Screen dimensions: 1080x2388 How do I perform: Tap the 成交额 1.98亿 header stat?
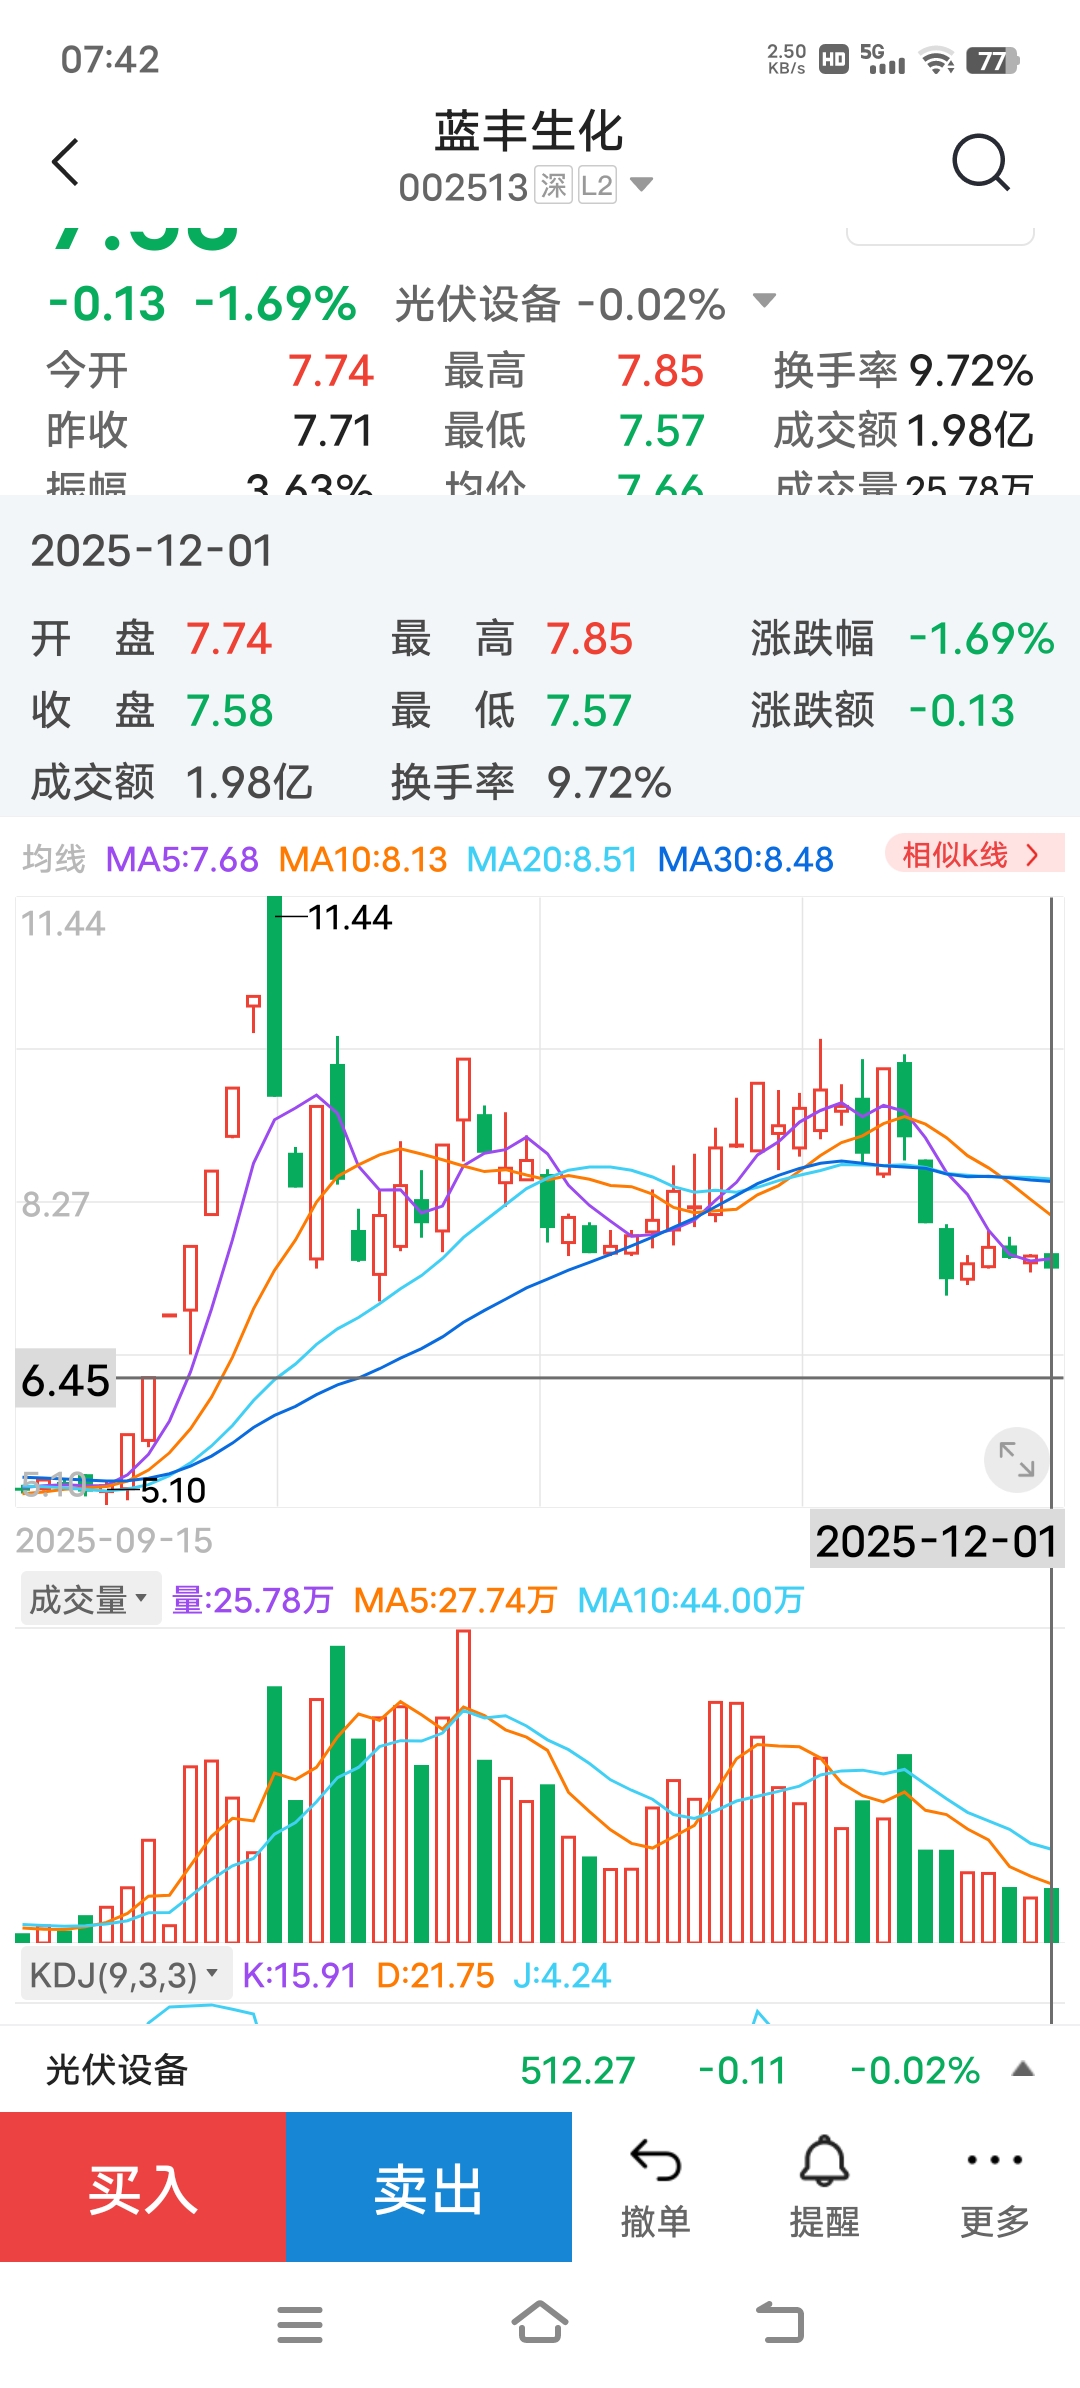903,431
